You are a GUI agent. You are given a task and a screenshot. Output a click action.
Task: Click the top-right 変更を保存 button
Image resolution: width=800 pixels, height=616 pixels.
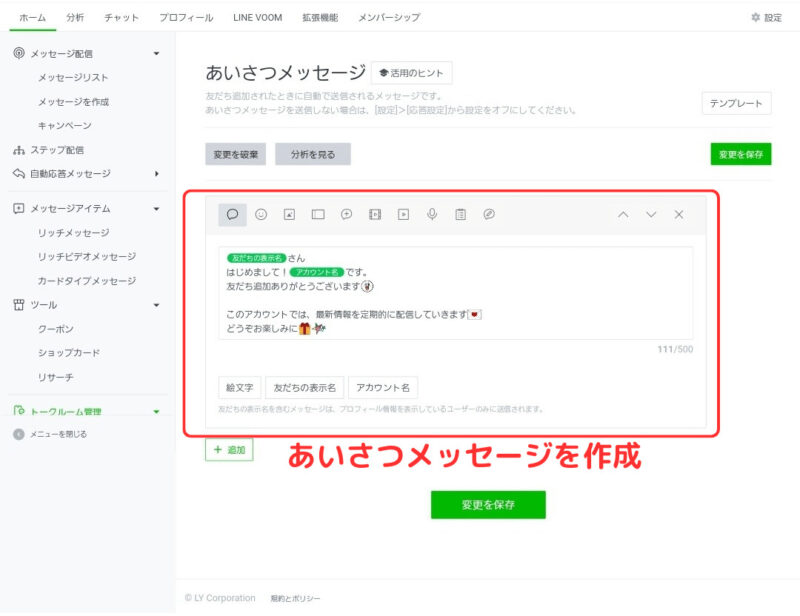(x=741, y=154)
